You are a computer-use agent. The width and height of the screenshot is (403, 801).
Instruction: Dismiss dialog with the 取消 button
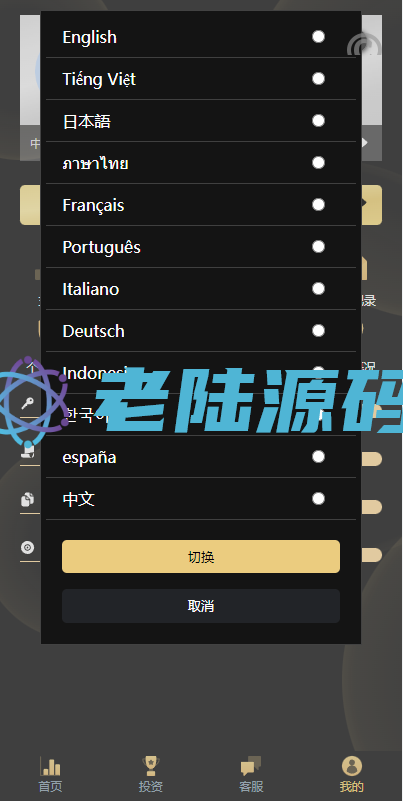pos(201,606)
